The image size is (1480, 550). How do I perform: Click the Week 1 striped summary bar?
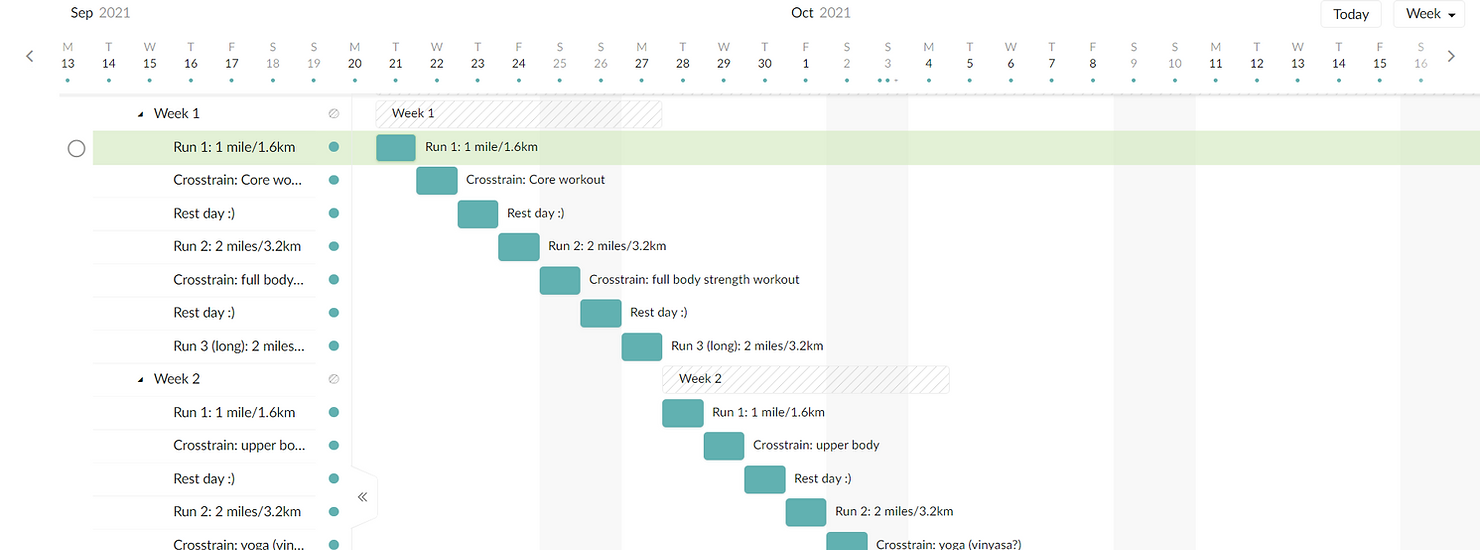(x=518, y=114)
